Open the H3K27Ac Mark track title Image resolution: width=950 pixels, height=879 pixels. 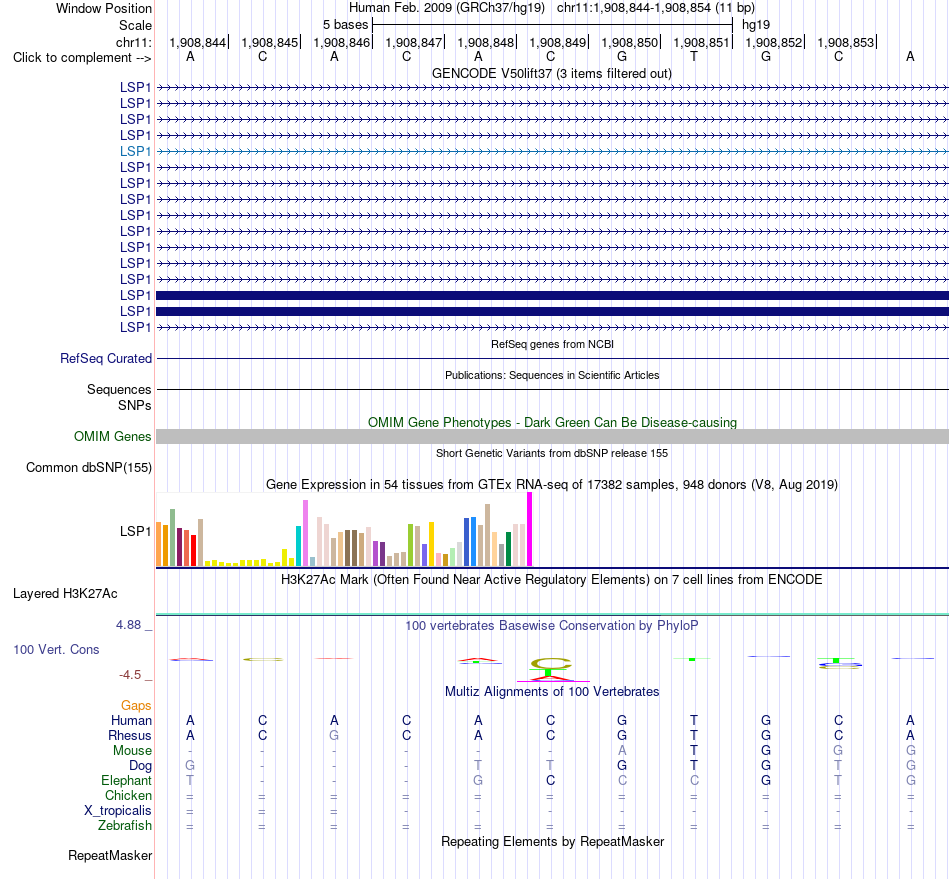[x=552, y=580]
